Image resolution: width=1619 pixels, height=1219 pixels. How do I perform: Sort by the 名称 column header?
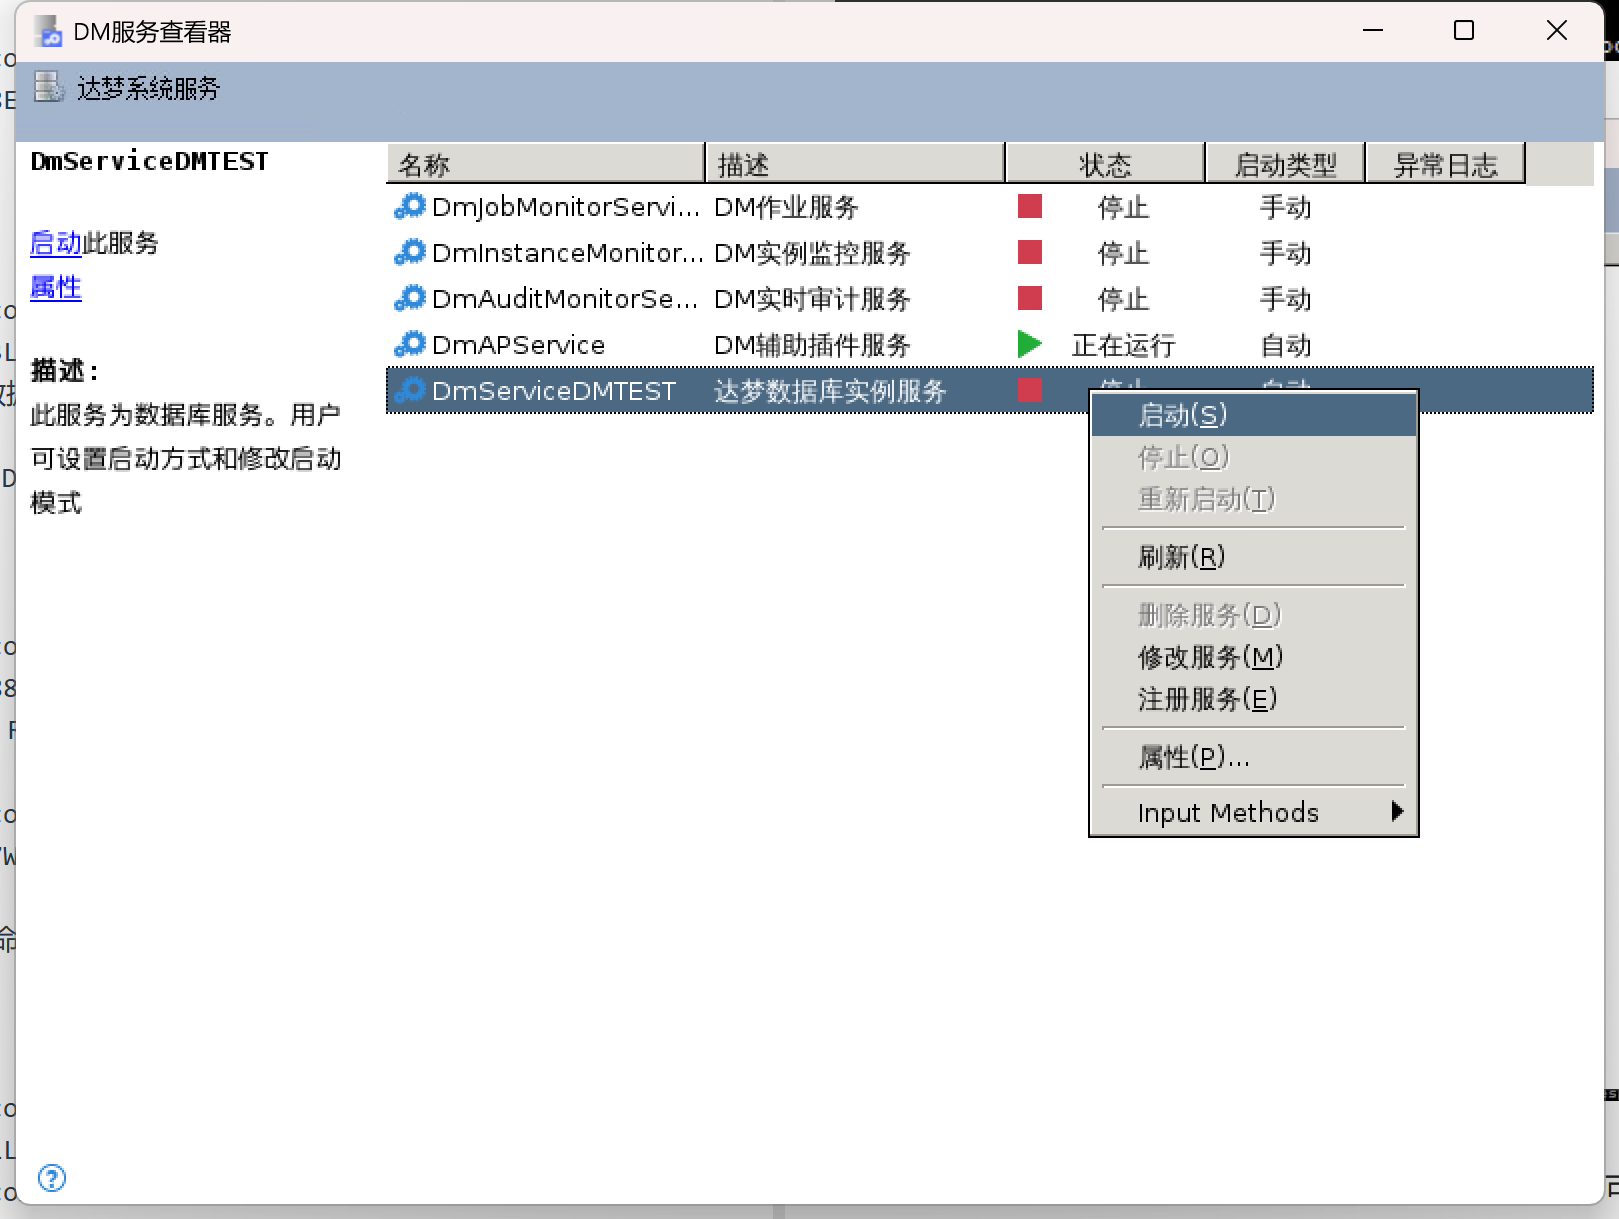(x=545, y=164)
